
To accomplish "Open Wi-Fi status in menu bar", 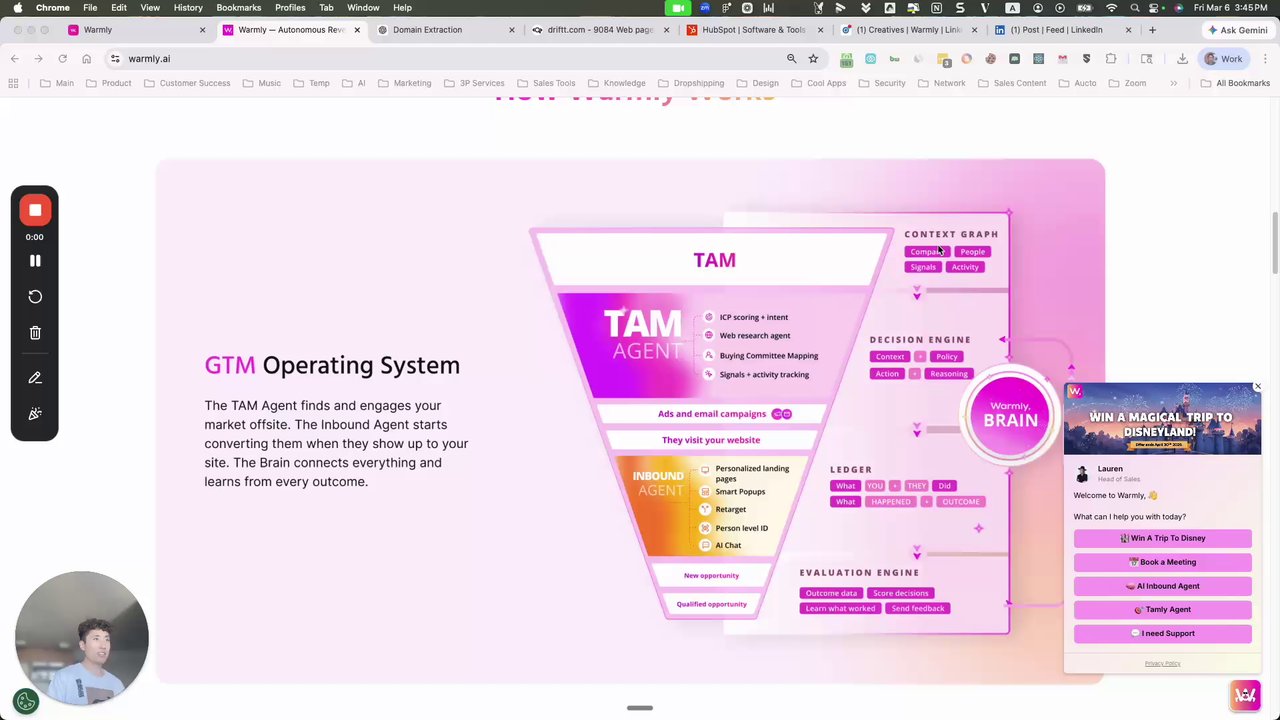I will tap(1111, 8).
